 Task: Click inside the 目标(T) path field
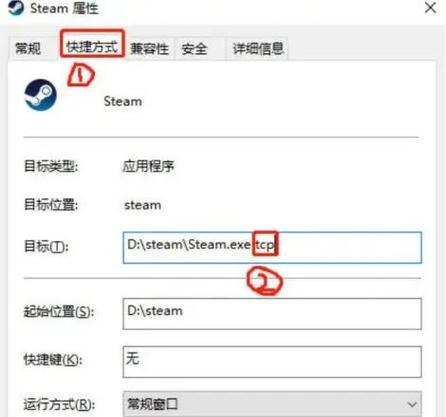[x=272, y=248]
